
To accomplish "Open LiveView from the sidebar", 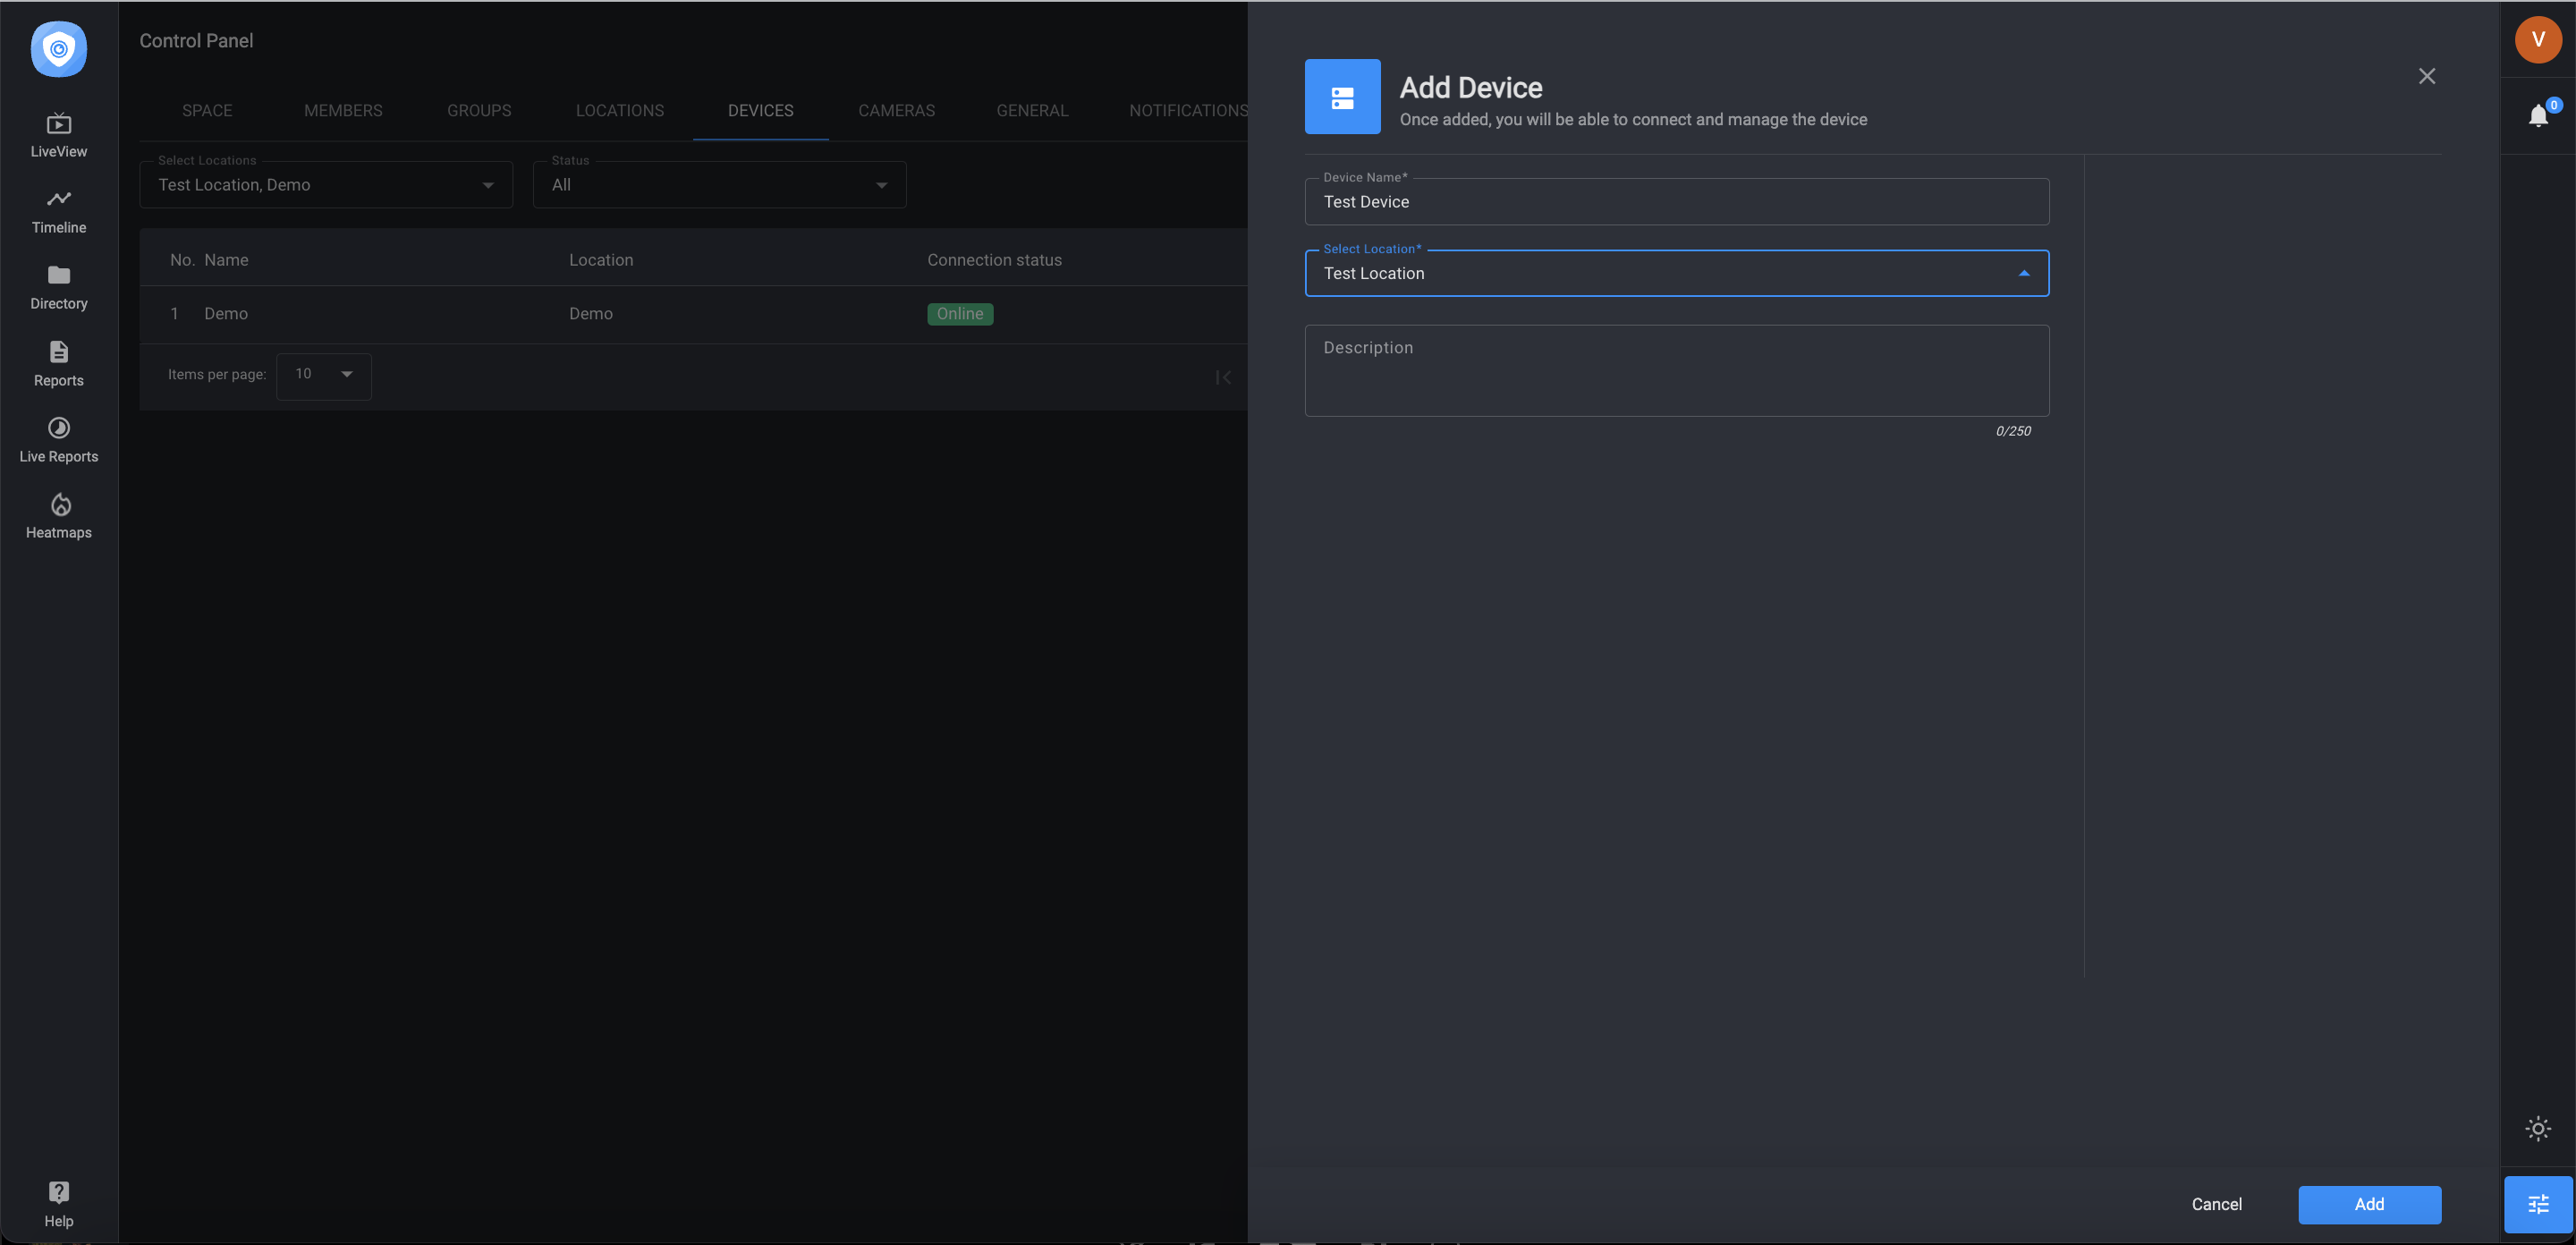I will click(59, 135).
